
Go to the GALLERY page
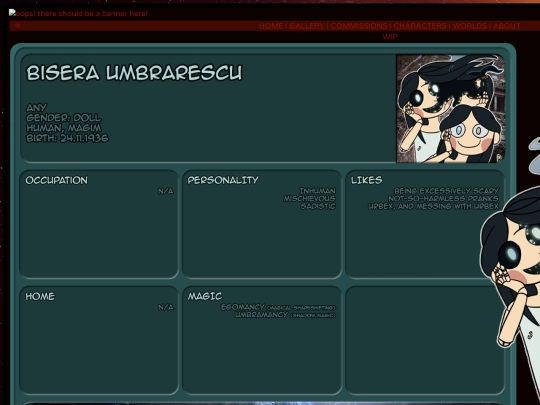[x=307, y=26]
